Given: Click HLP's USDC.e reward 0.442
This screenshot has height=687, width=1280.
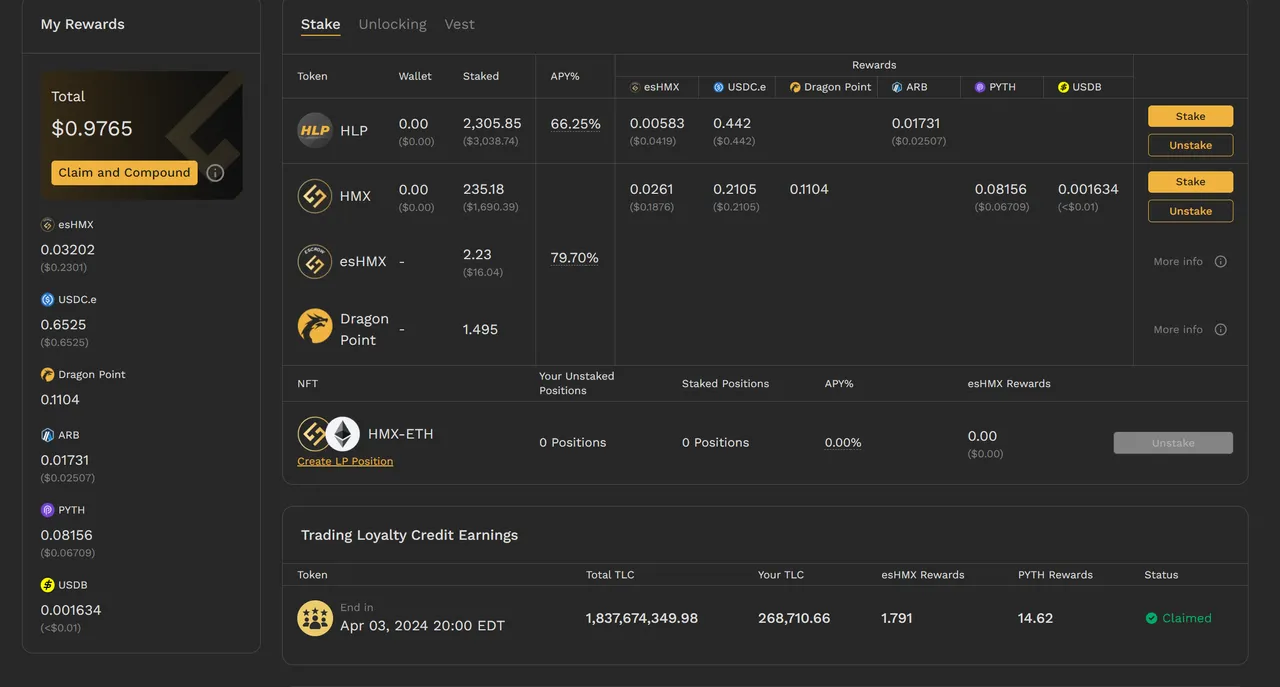Looking at the screenshot, I should (732, 124).
